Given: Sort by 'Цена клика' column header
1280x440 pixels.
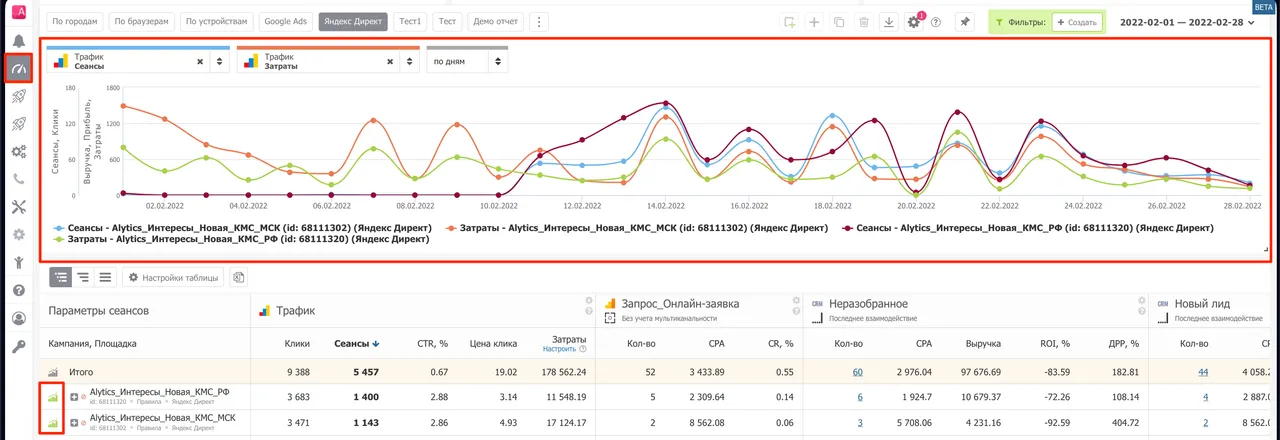Looking at the screenshot, I should [x=493, y=344].
